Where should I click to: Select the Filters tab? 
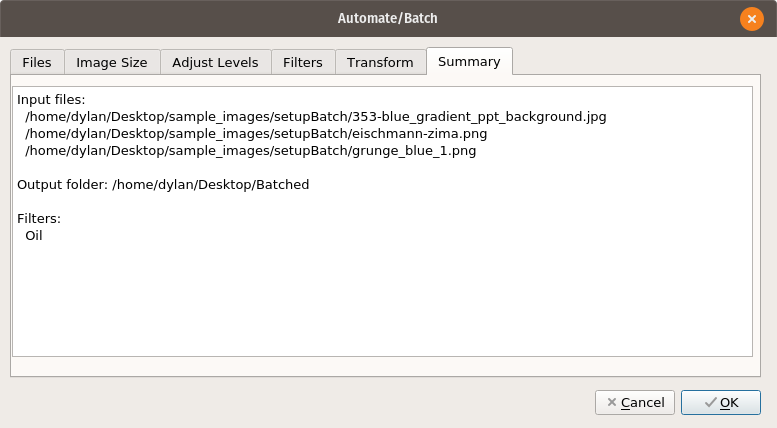(x=303, y=62)
